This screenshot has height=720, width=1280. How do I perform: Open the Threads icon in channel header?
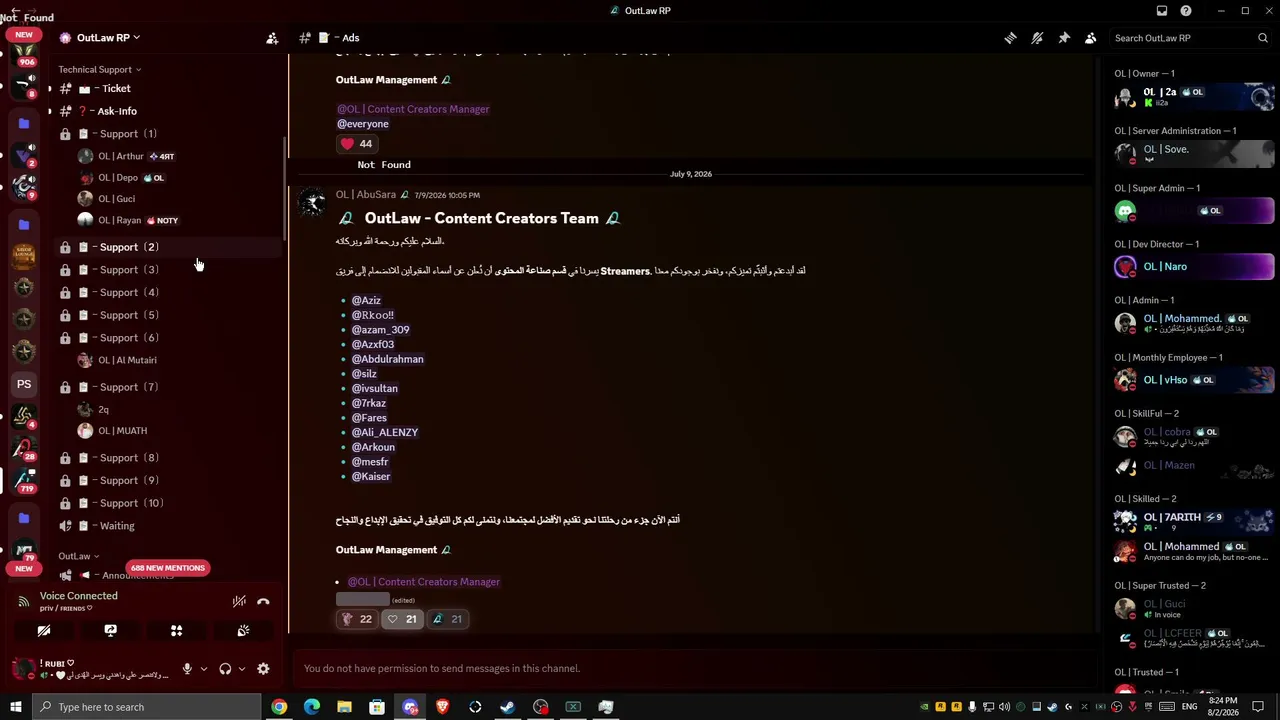click(1011, 38)
